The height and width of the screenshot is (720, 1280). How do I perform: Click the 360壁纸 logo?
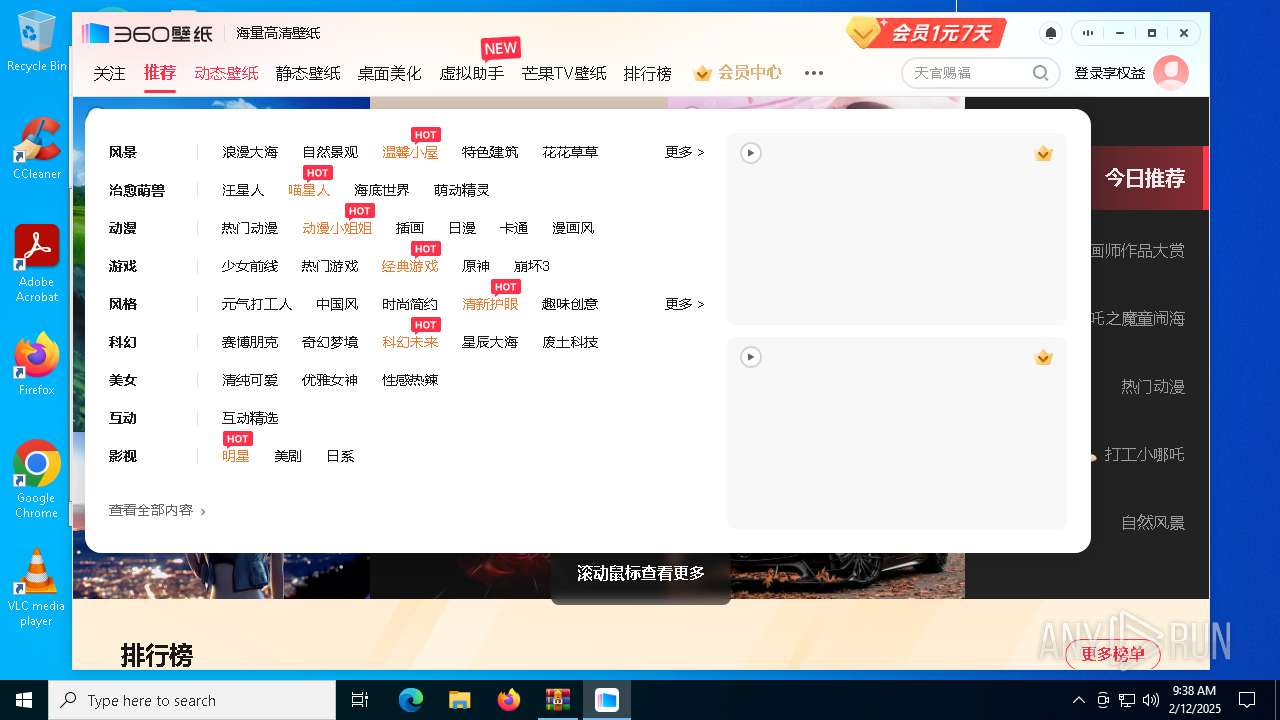pyautogui.click(x=147, y=33)
